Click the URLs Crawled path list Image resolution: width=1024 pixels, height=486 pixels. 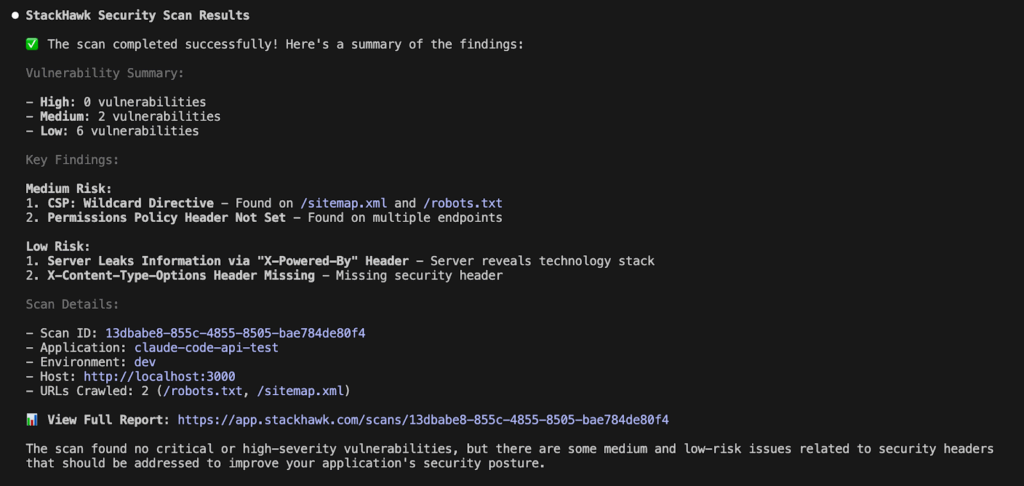tap(240, 391)
